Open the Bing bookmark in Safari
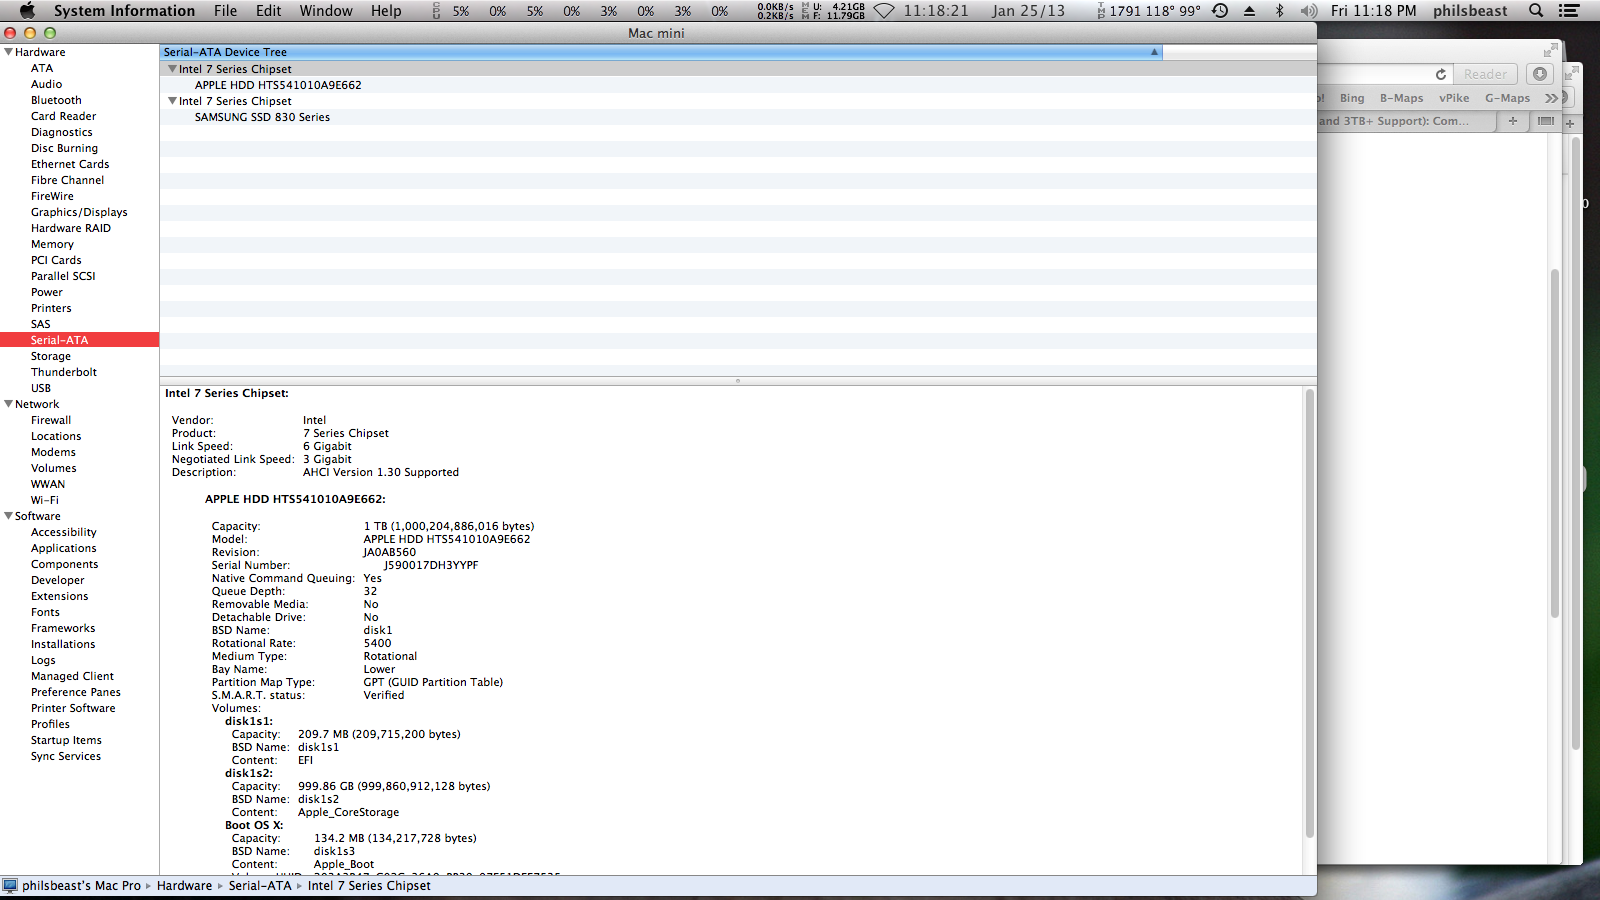1600x900 pixels. click(x=1352, y=98)
